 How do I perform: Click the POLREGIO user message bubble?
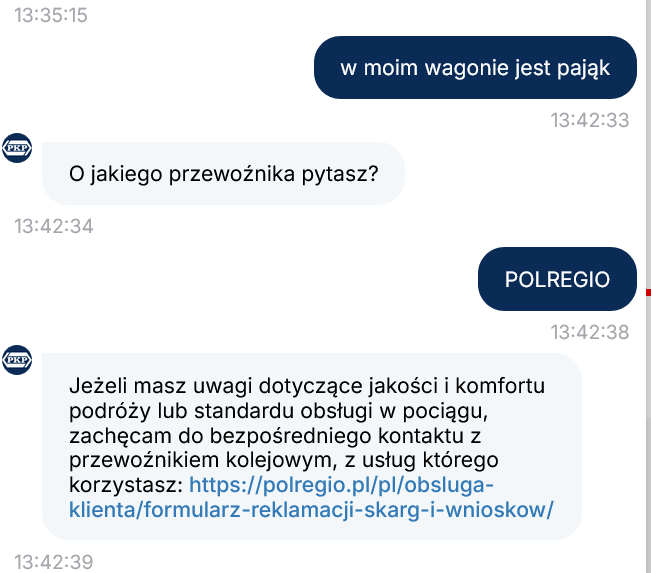(x=557, y=279)
